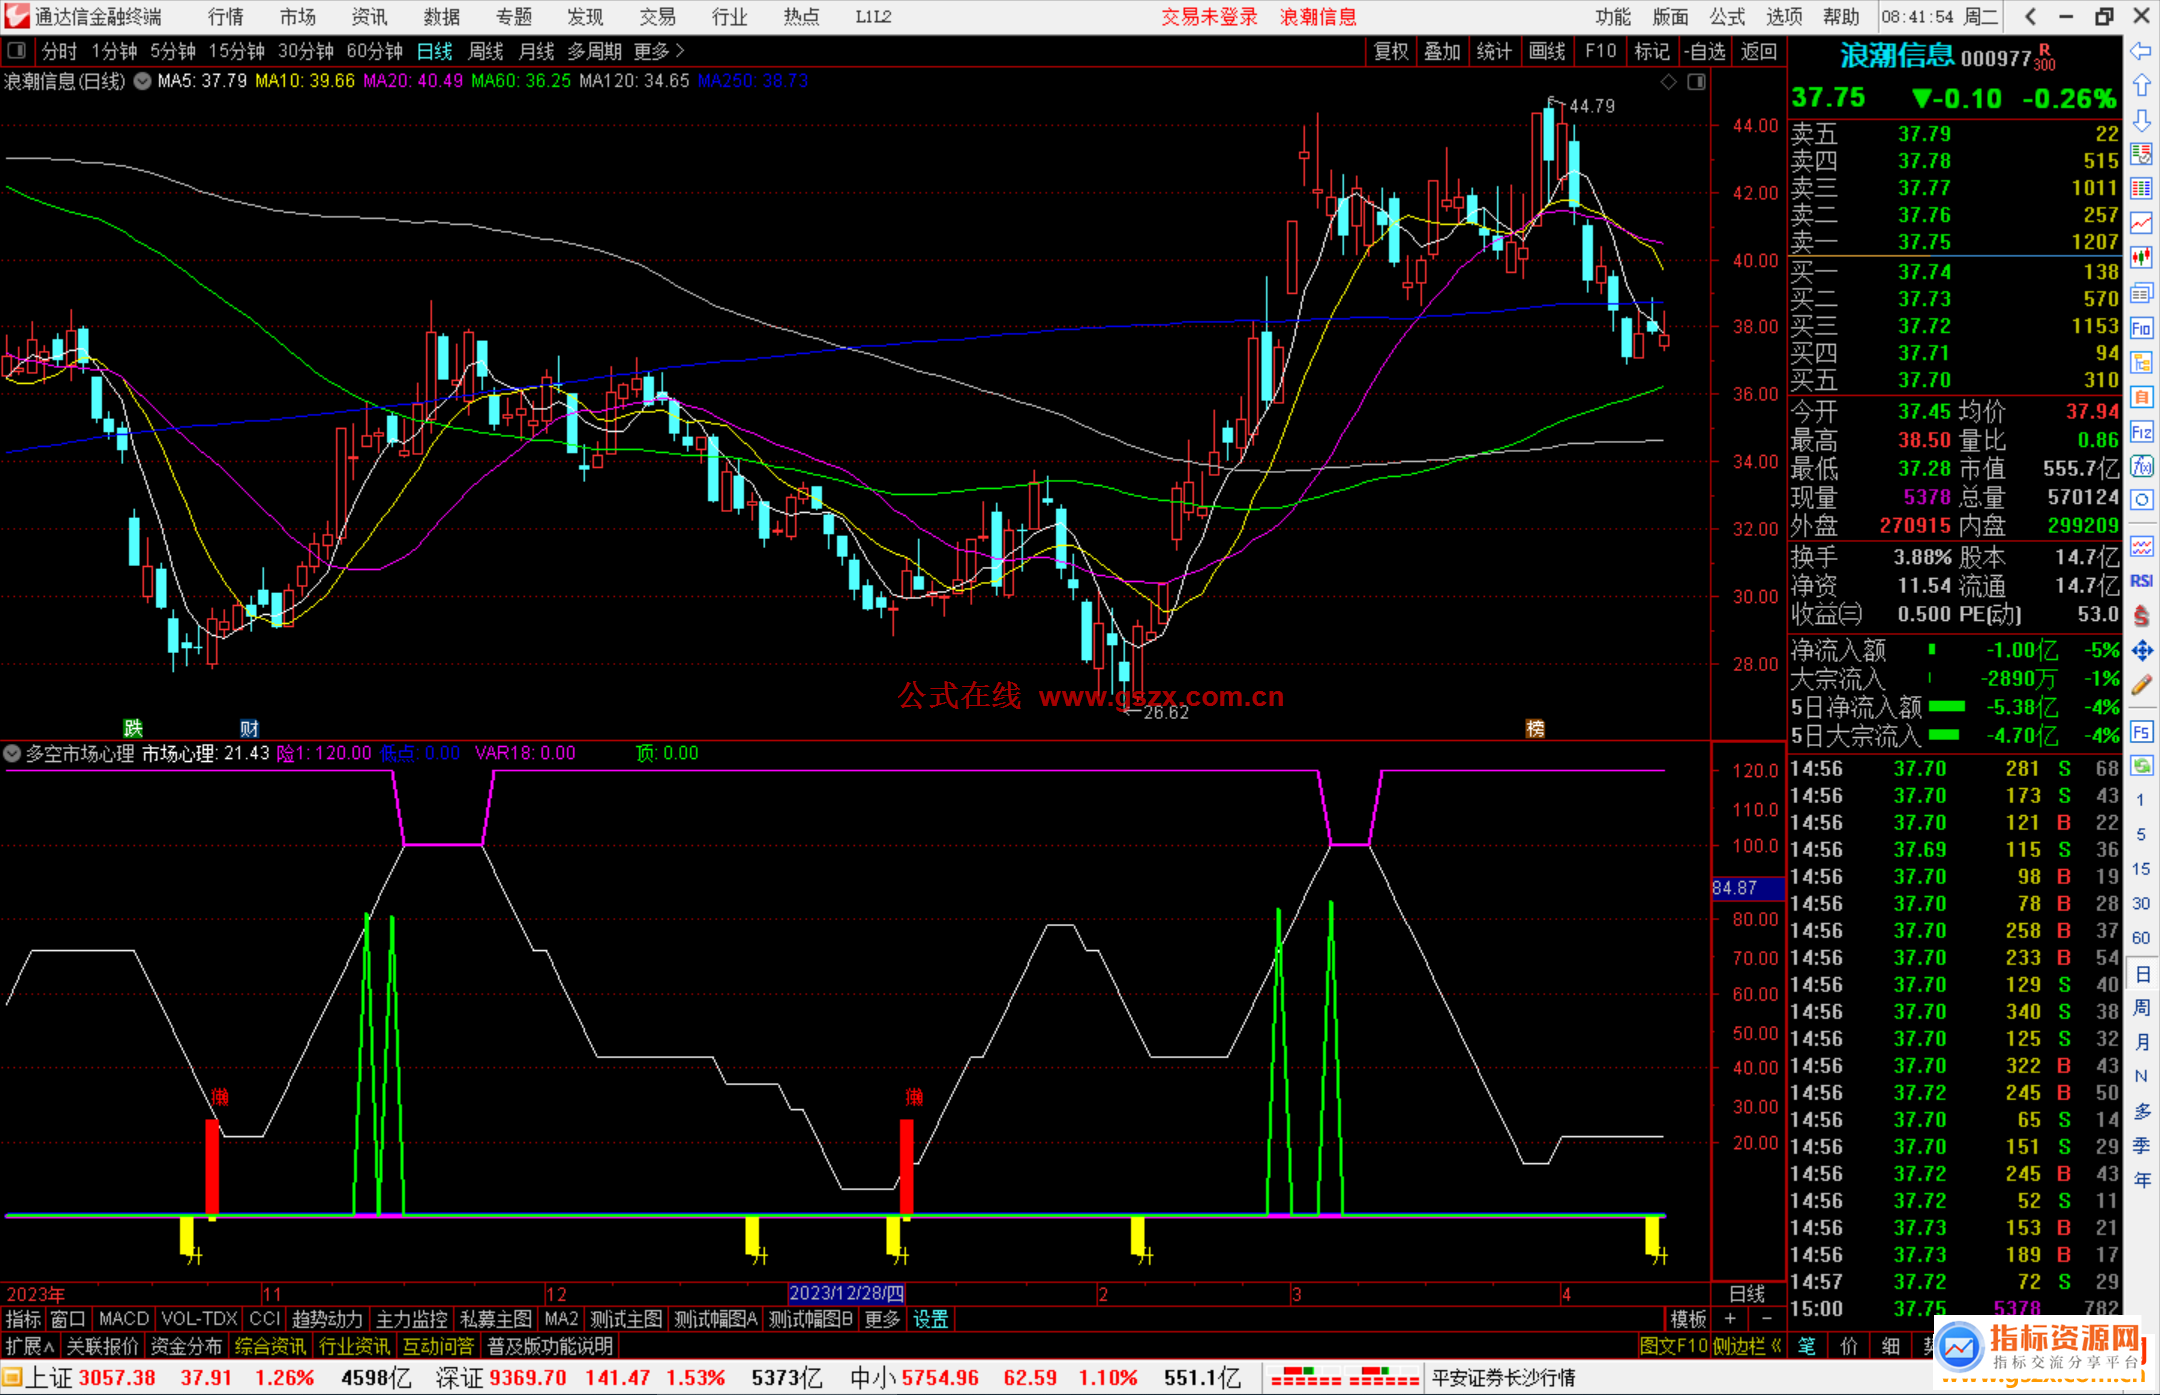This screenshot has height=1395, width=2160.
Task: Open the 复权 adjustment menu
Action: pos(1391,51)
